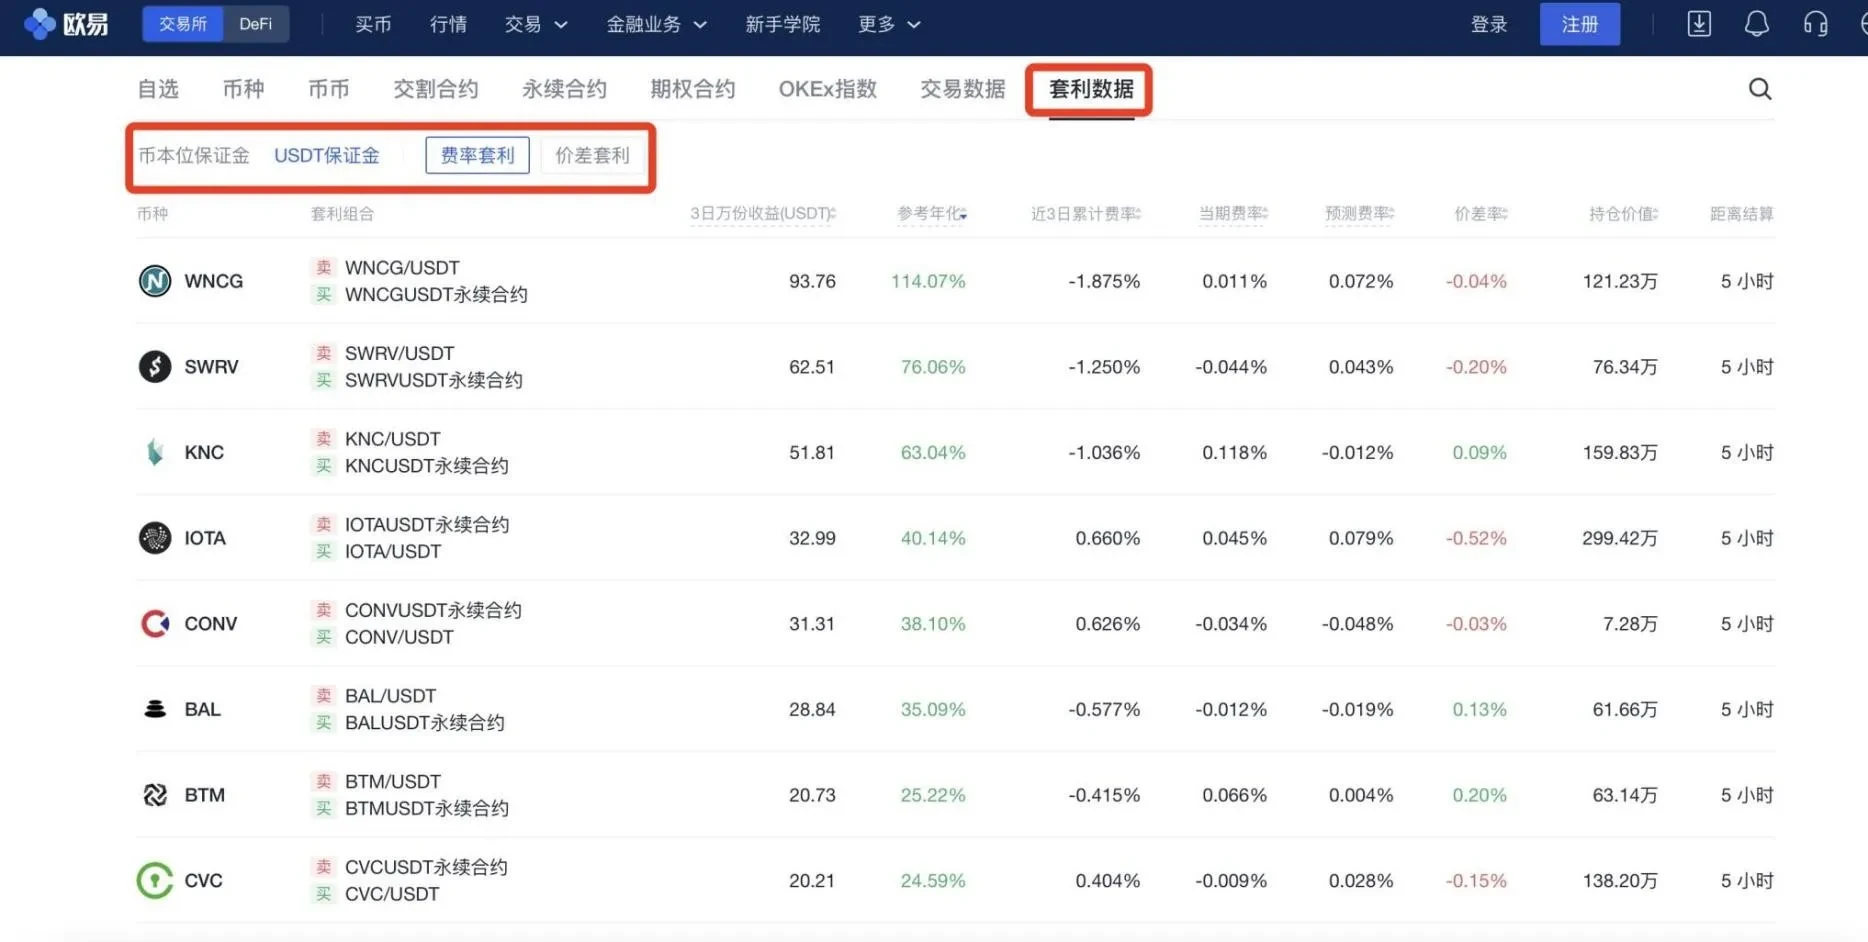The height and width of the screenshot is (942, 1868).
Task: Switch to the 交易数据 tab
Action: pyautogui.click(x=962, y=89)
